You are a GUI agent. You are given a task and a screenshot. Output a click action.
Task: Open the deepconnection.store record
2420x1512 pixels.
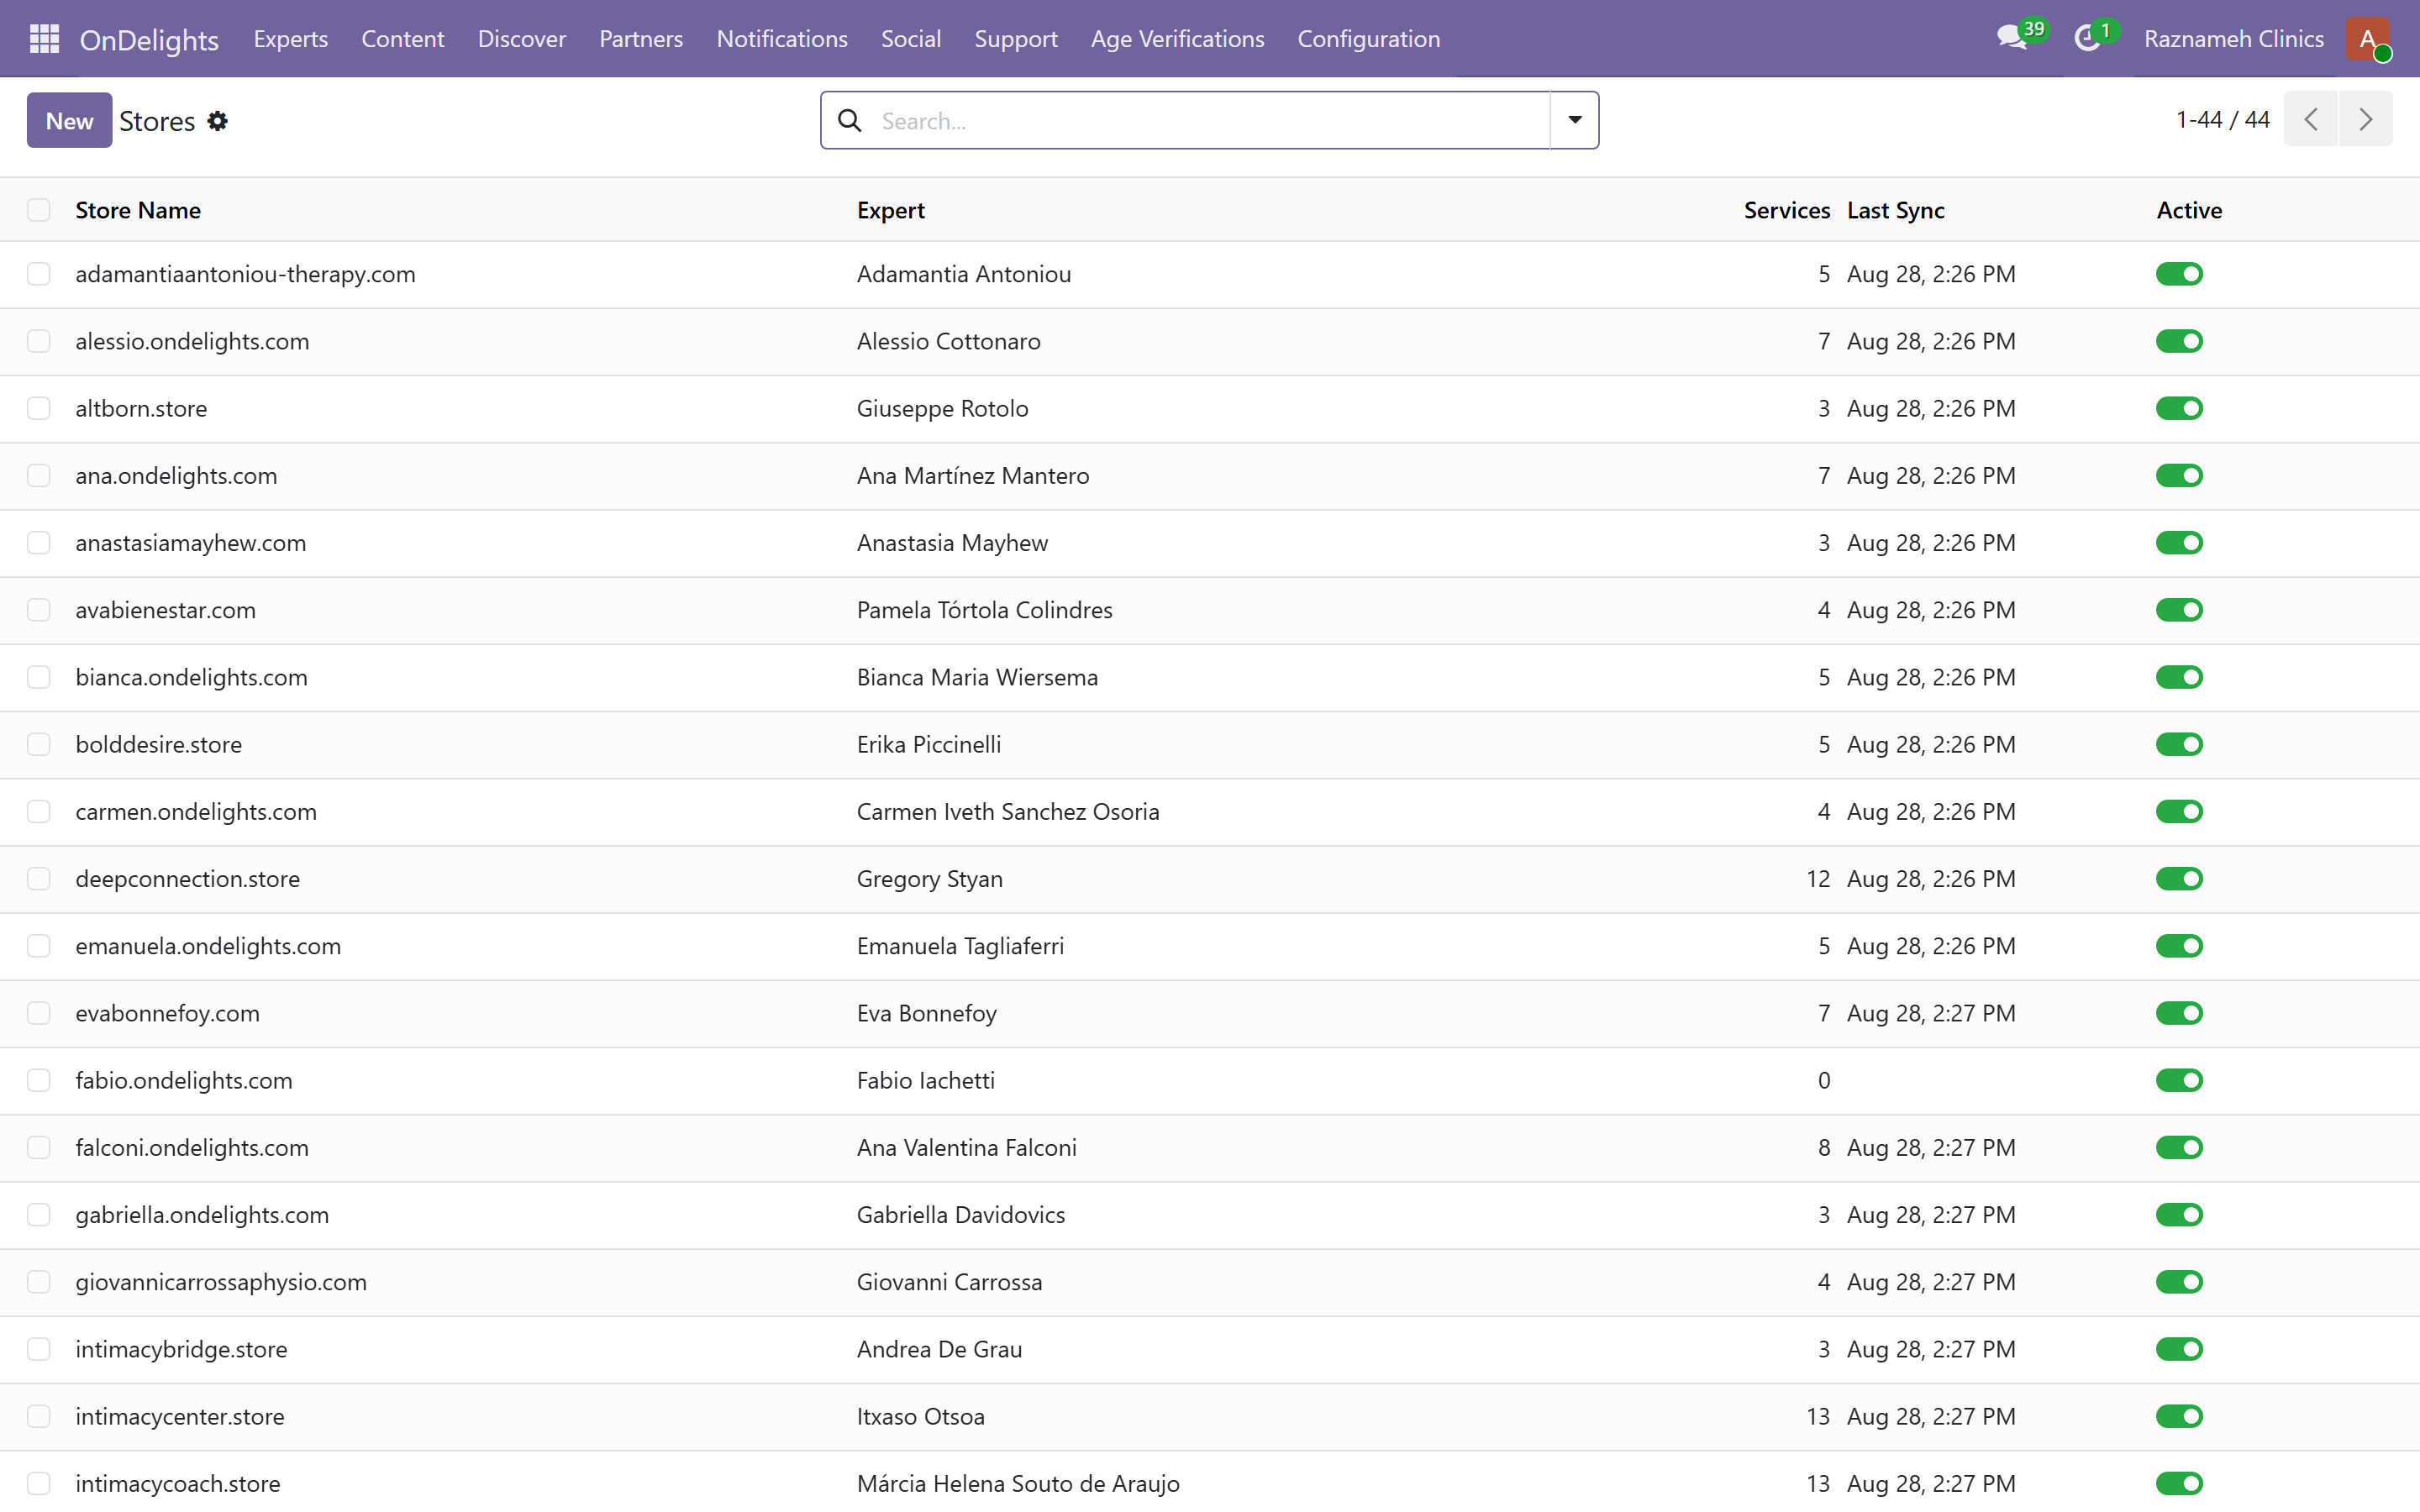pyautogui.click(x=188, y=879)
